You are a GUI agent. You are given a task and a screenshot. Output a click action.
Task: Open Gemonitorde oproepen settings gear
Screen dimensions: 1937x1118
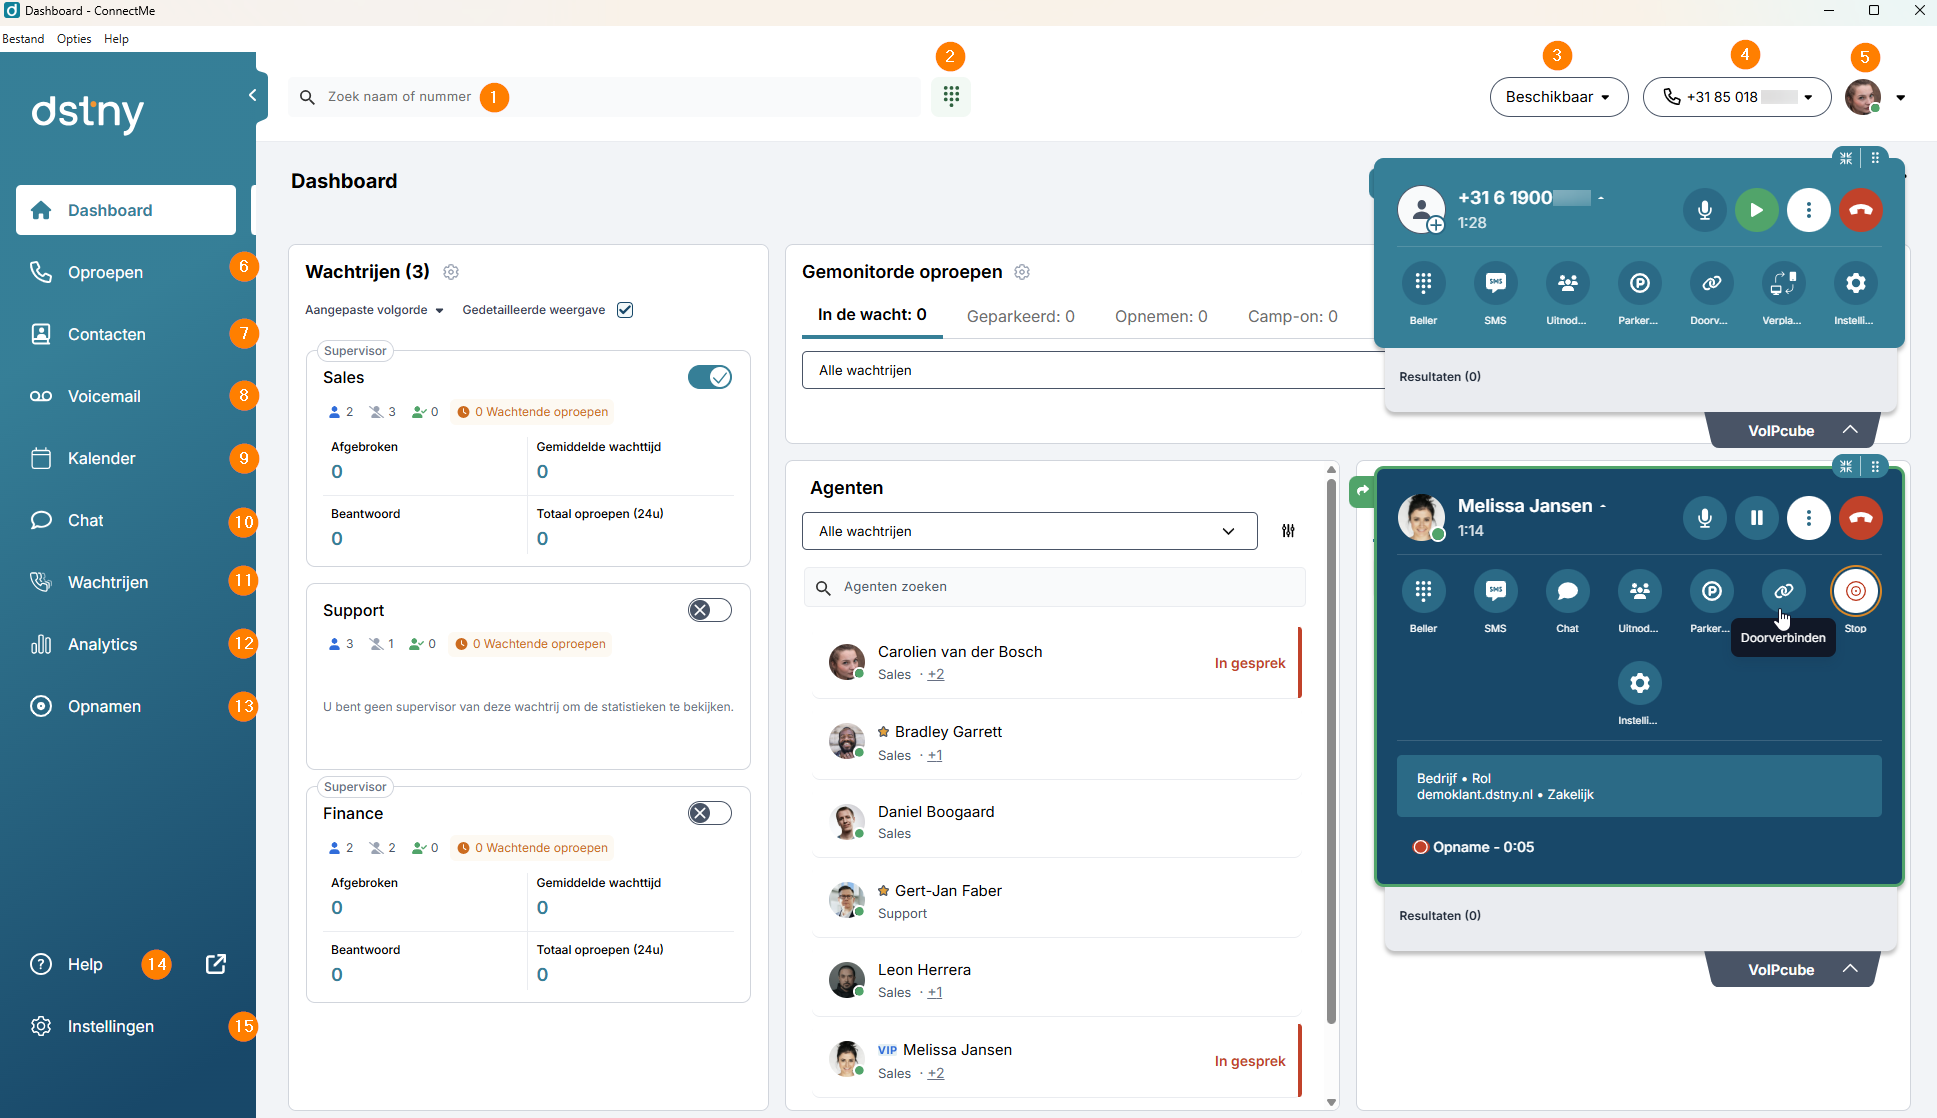pyautogui.click(x=1022, y=272)
